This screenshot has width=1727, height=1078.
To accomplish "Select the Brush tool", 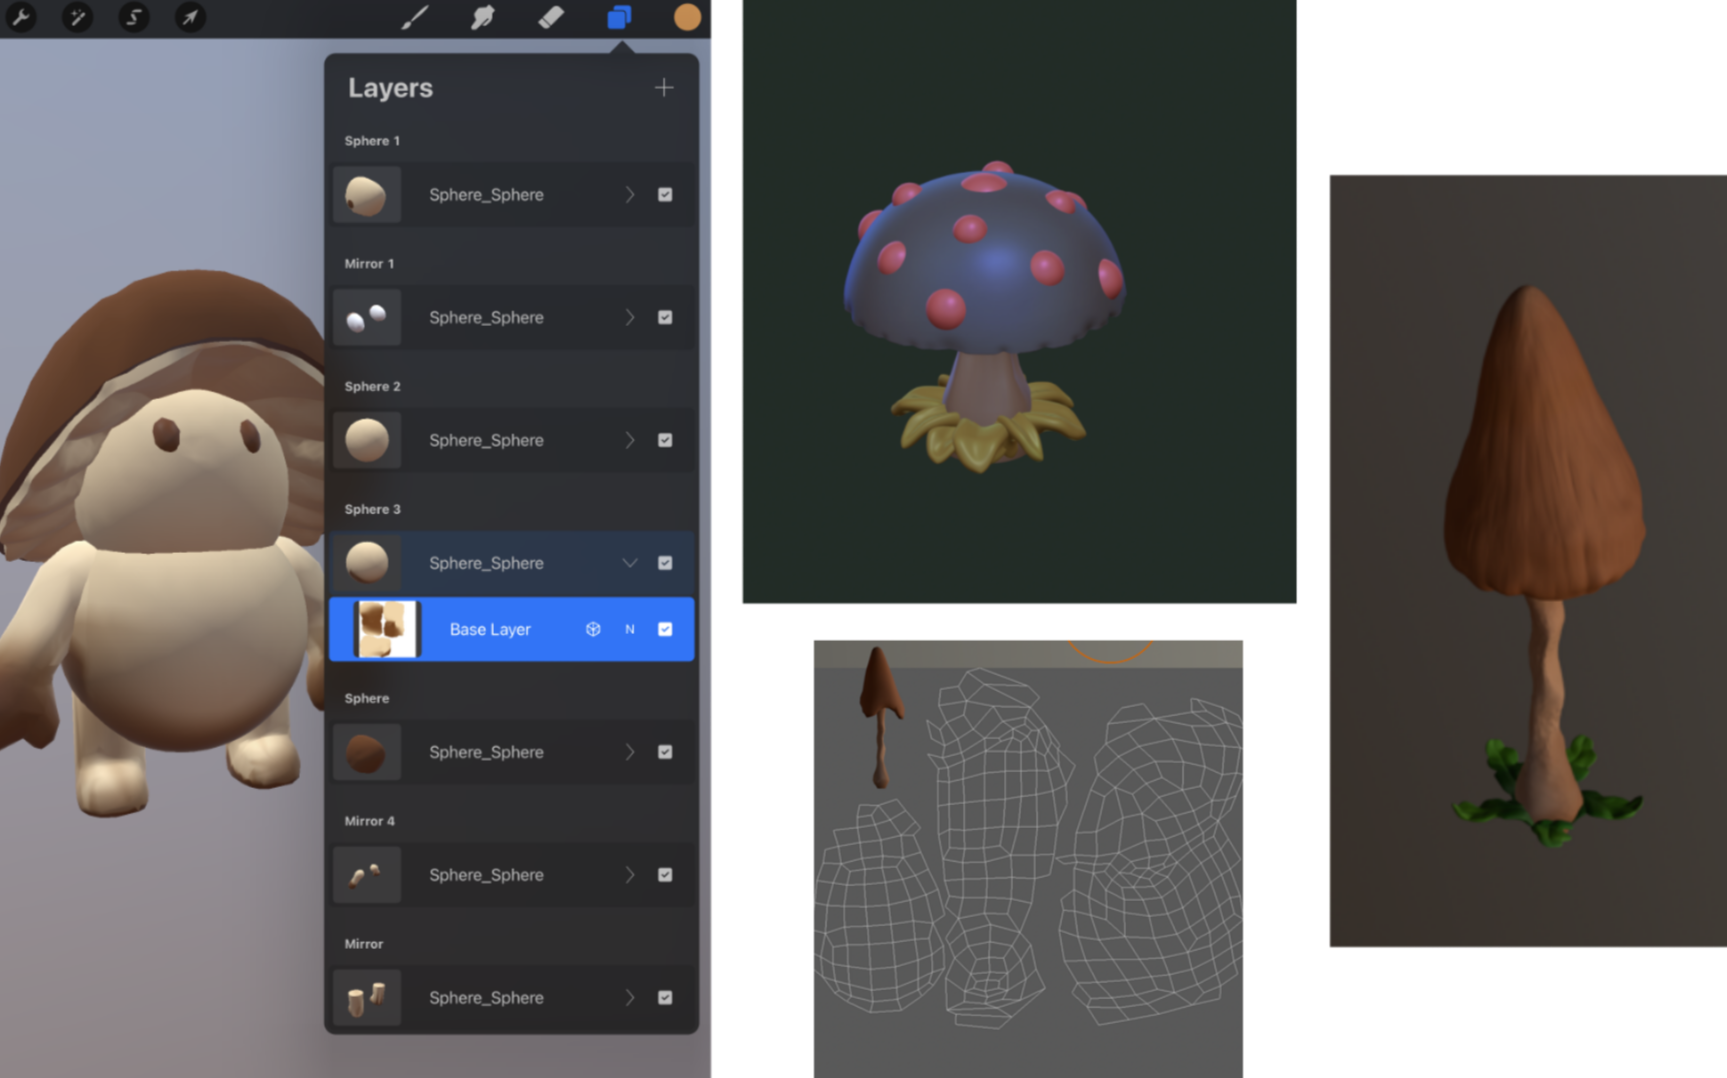I will click(x=414, y=17).
